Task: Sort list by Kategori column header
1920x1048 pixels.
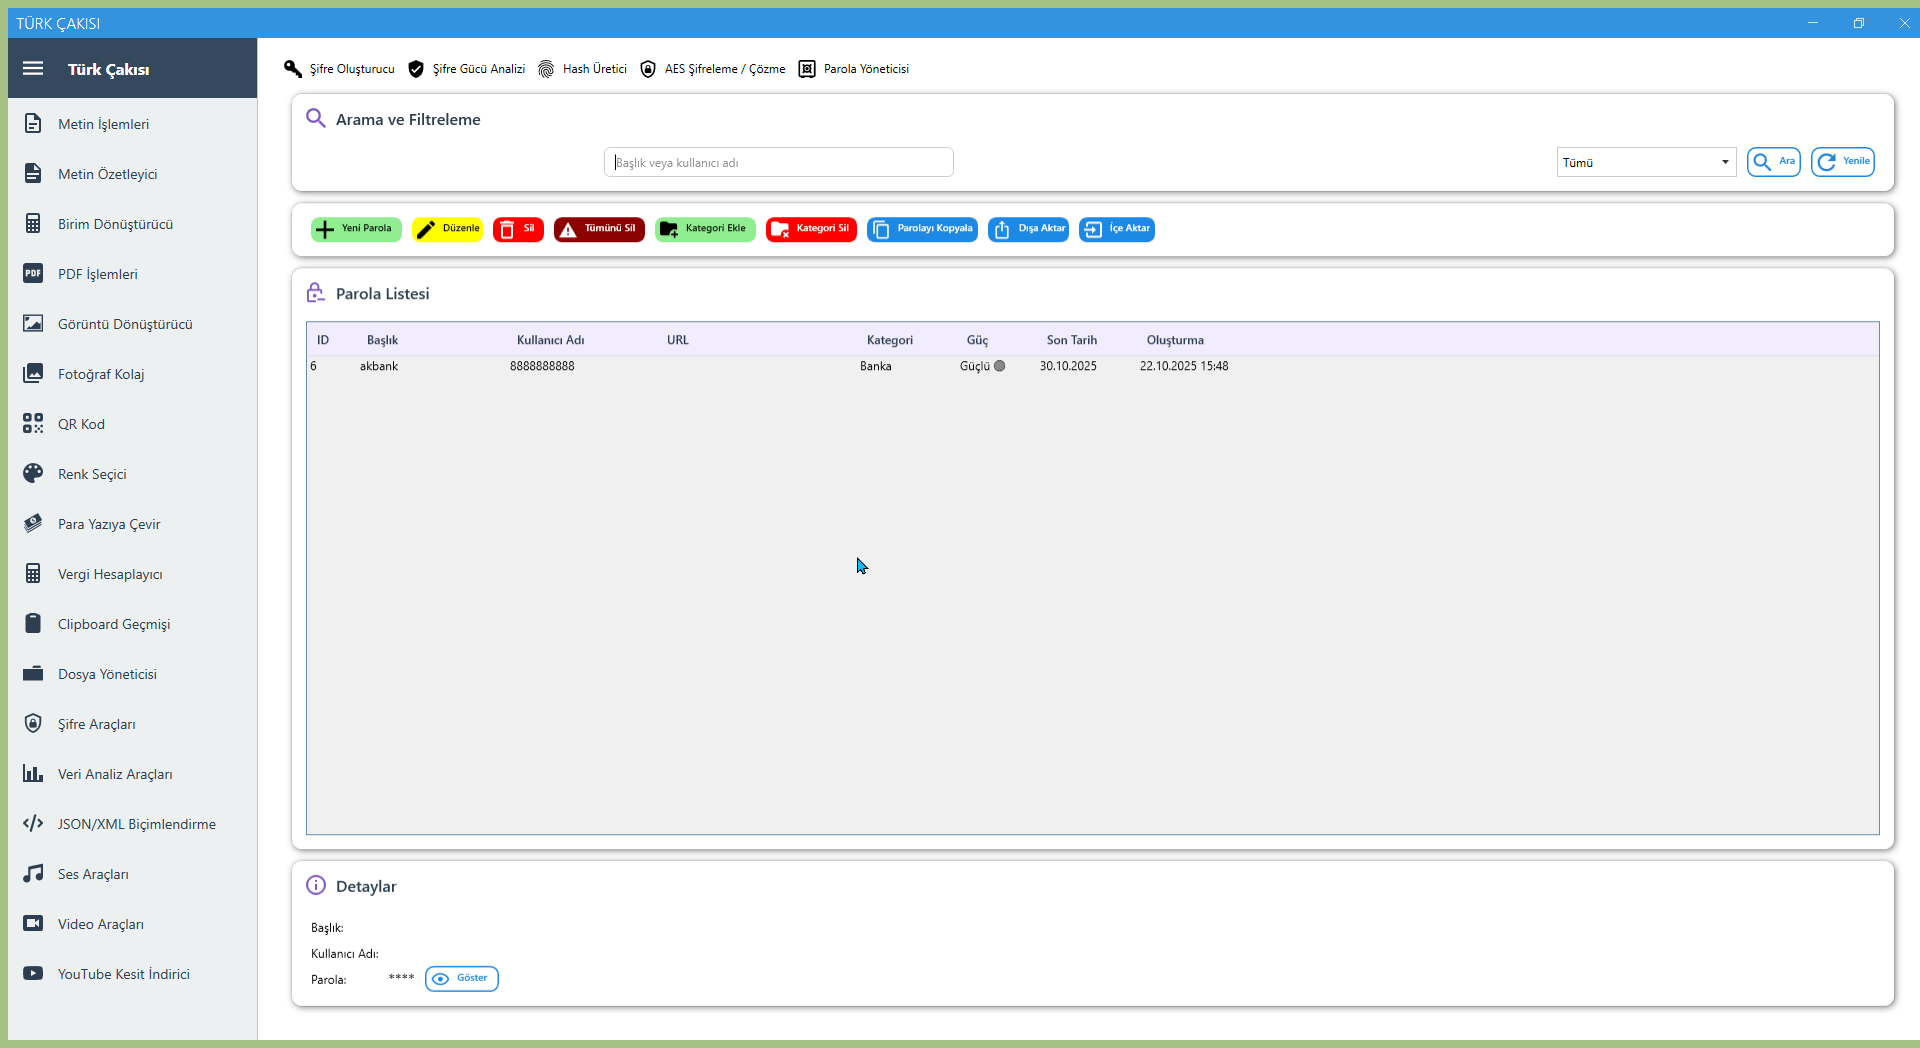Action: coord(889,340)
